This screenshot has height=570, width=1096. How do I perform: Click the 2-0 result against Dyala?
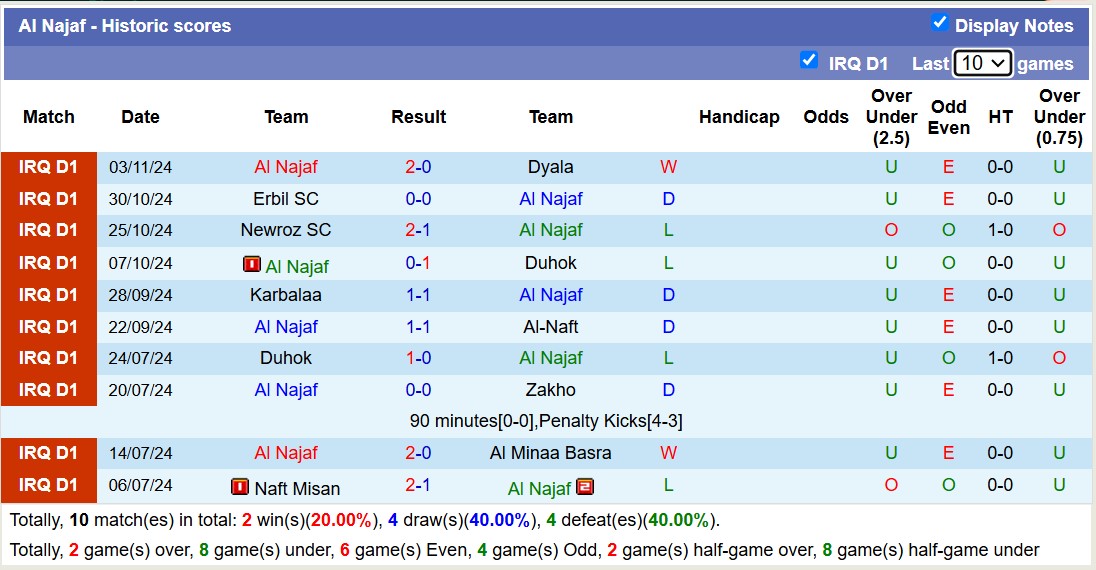coord(418,167)
